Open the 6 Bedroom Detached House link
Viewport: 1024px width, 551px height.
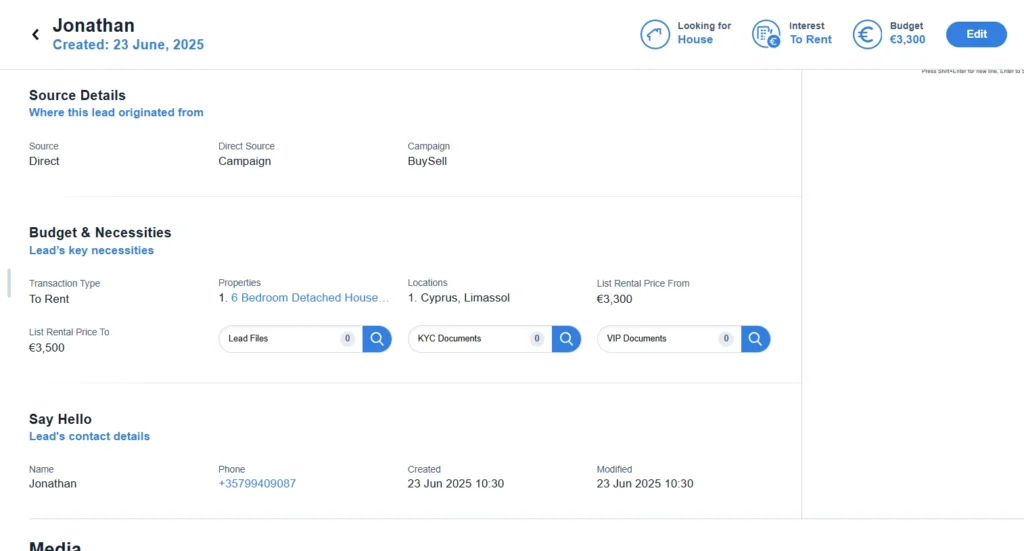point(310,298)
